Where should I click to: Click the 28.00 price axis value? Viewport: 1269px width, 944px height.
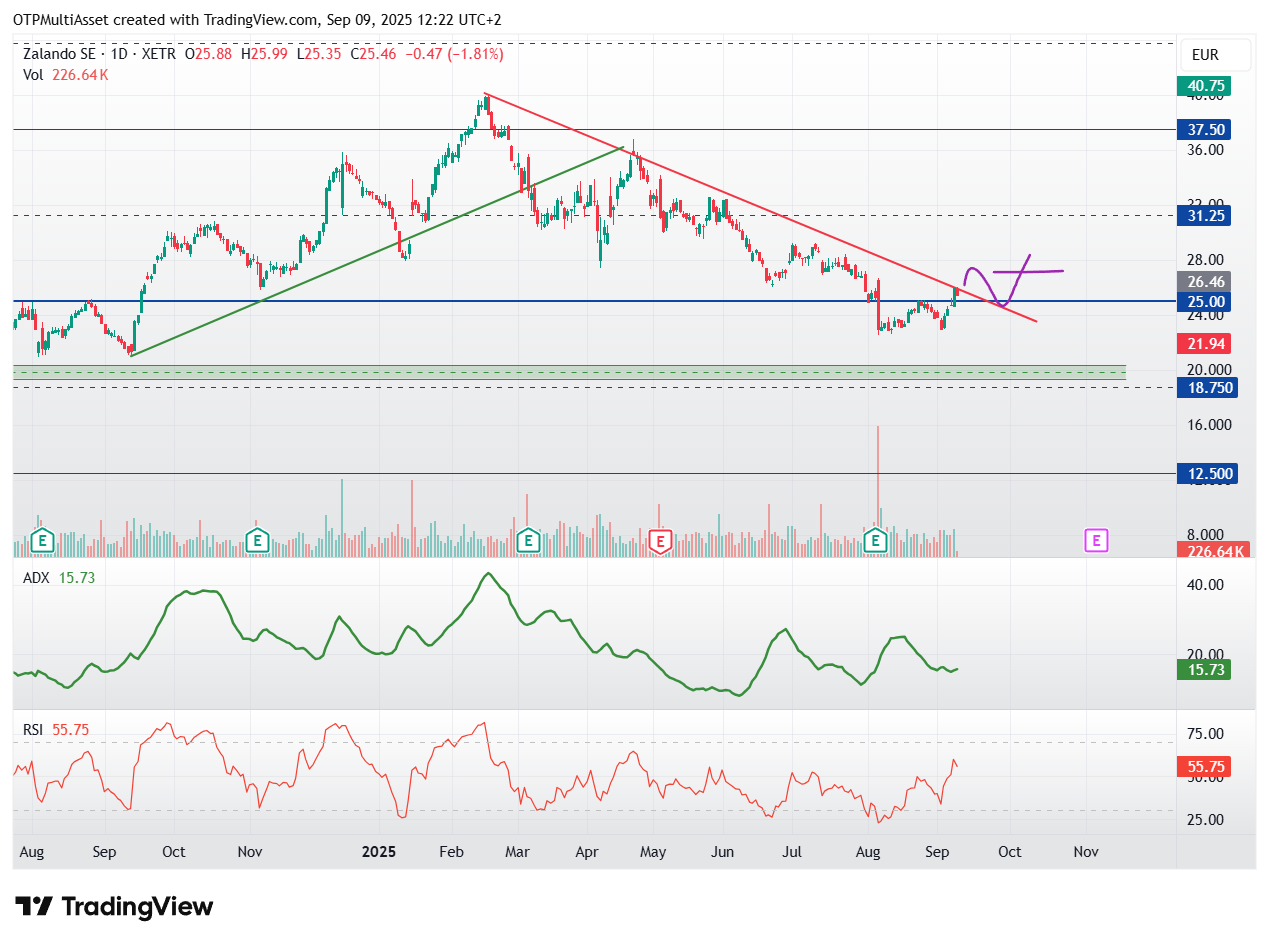click(x=1204, y=260)
